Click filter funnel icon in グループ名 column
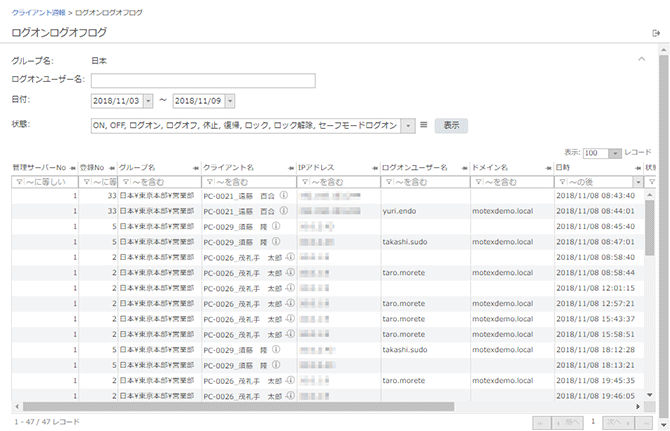 click(x=125, y=182)
